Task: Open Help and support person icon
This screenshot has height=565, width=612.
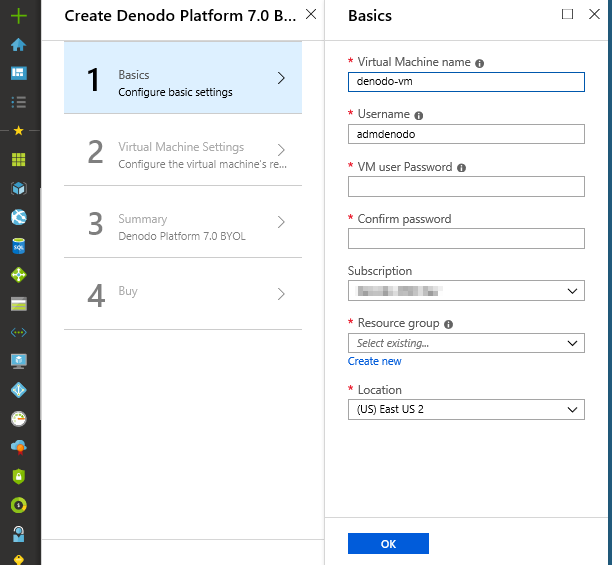Action: (x=18, y=534)
